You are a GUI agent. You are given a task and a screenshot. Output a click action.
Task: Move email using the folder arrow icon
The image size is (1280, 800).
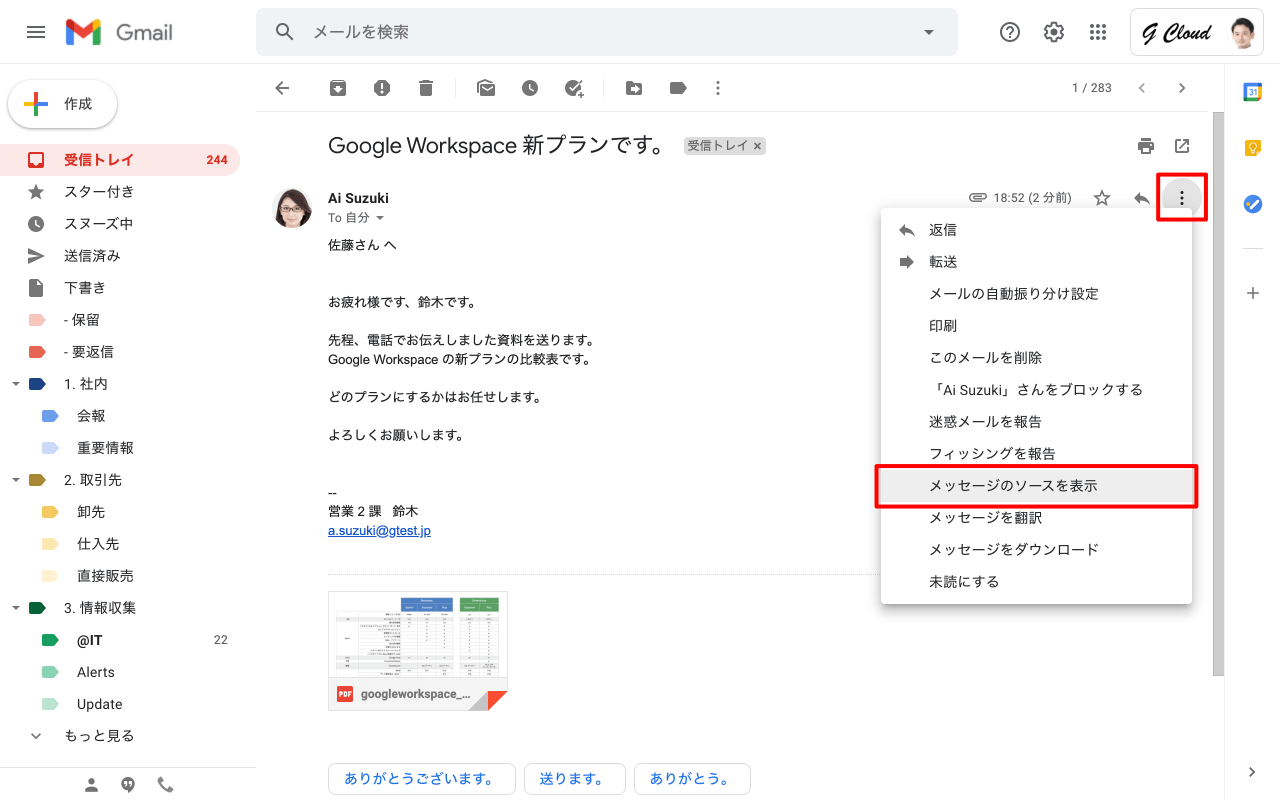[x=634, y=88]
